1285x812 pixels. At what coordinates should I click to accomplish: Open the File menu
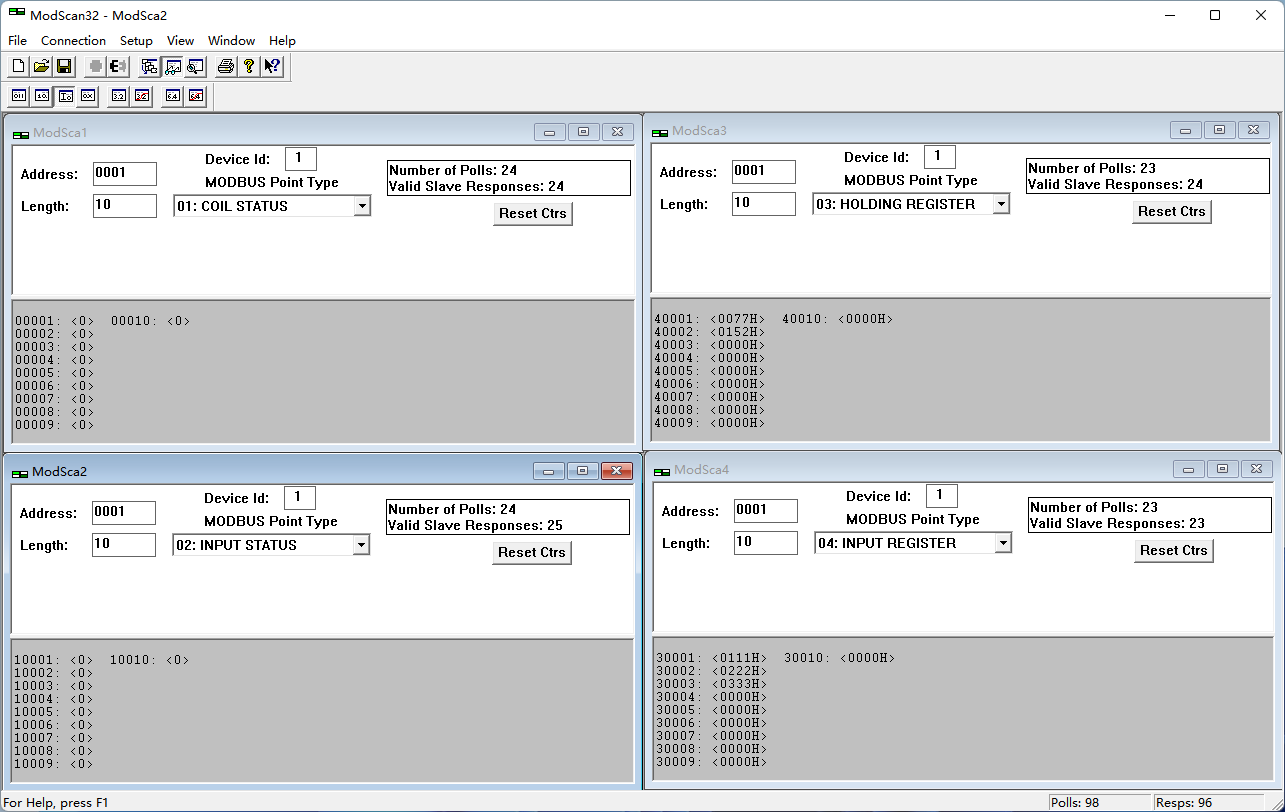click(17, 41)
